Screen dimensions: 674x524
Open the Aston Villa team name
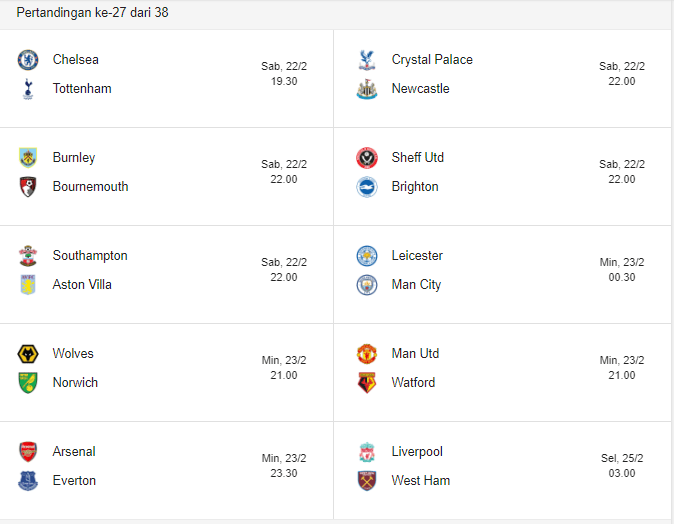(x=82, y=284)
